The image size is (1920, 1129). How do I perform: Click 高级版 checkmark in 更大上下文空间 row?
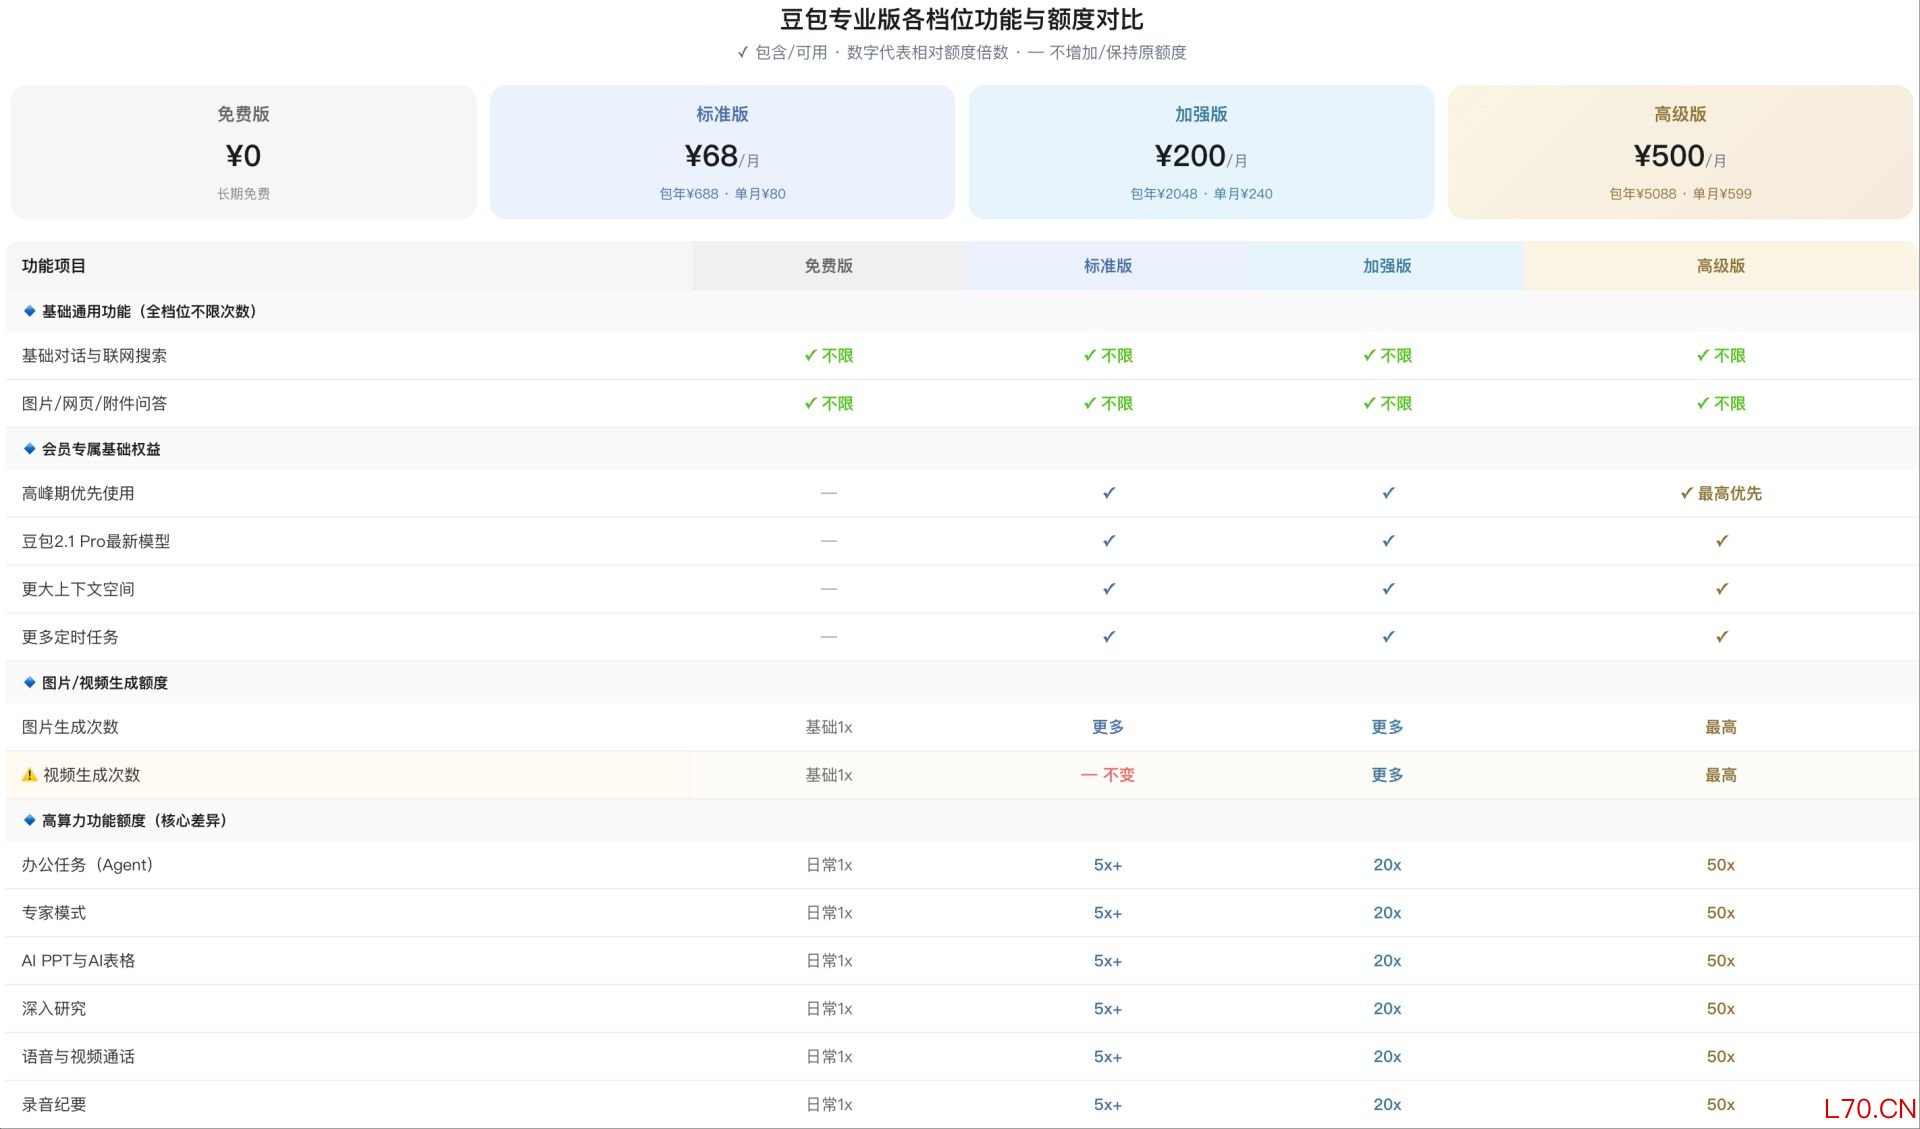(x=1721, y=589)
